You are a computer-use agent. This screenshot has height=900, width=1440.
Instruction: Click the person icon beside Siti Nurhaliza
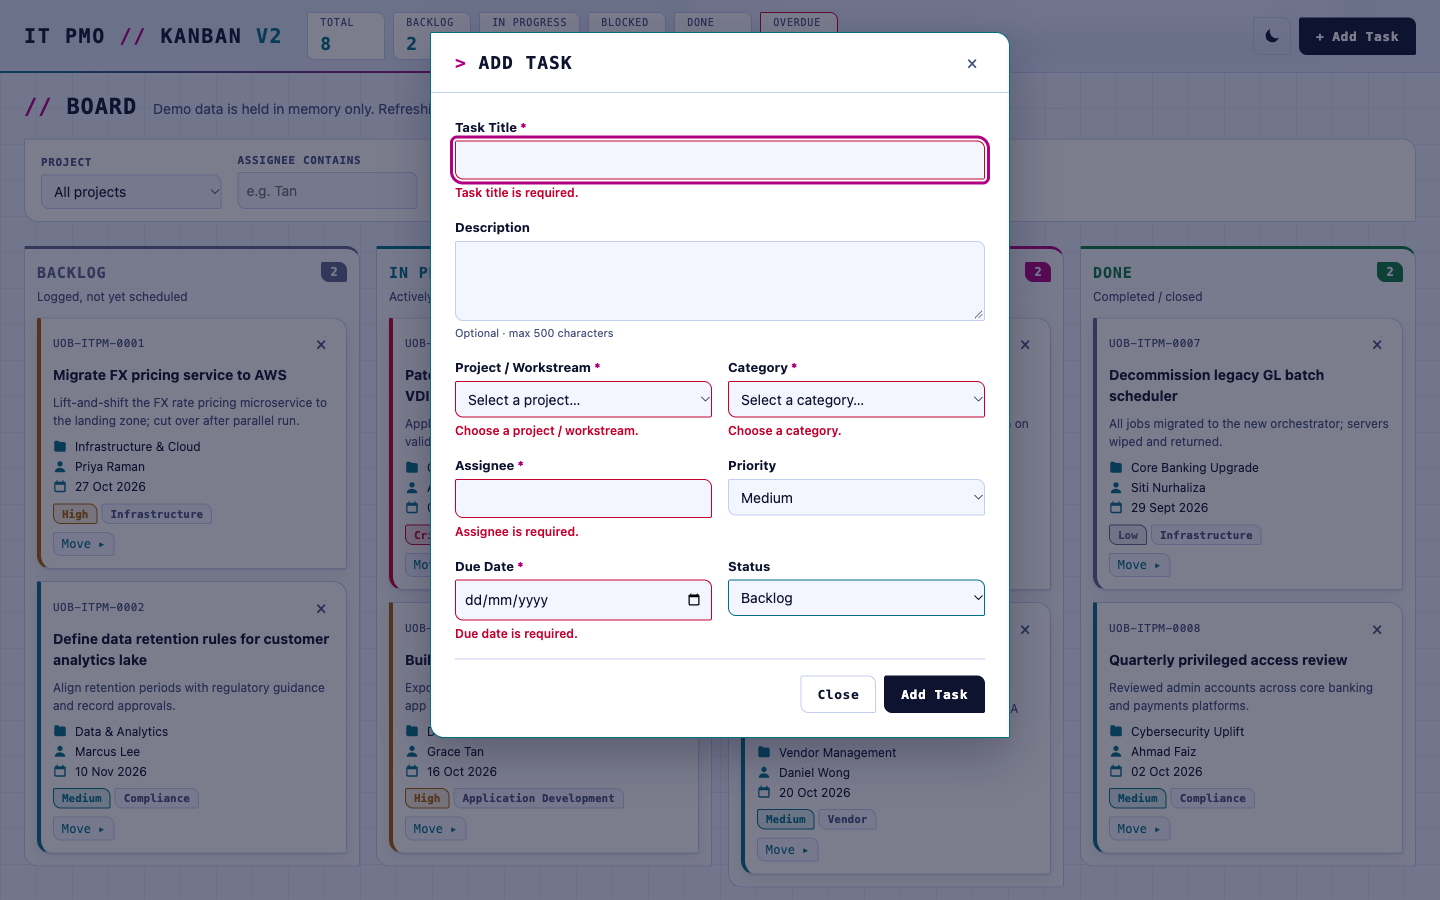pos(1116,488)
